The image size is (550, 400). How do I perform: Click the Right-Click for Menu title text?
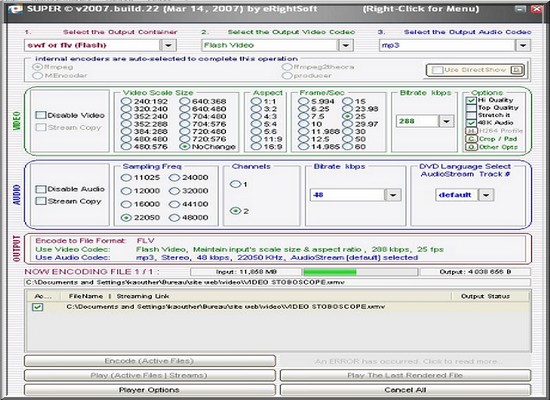pos(421,9)
